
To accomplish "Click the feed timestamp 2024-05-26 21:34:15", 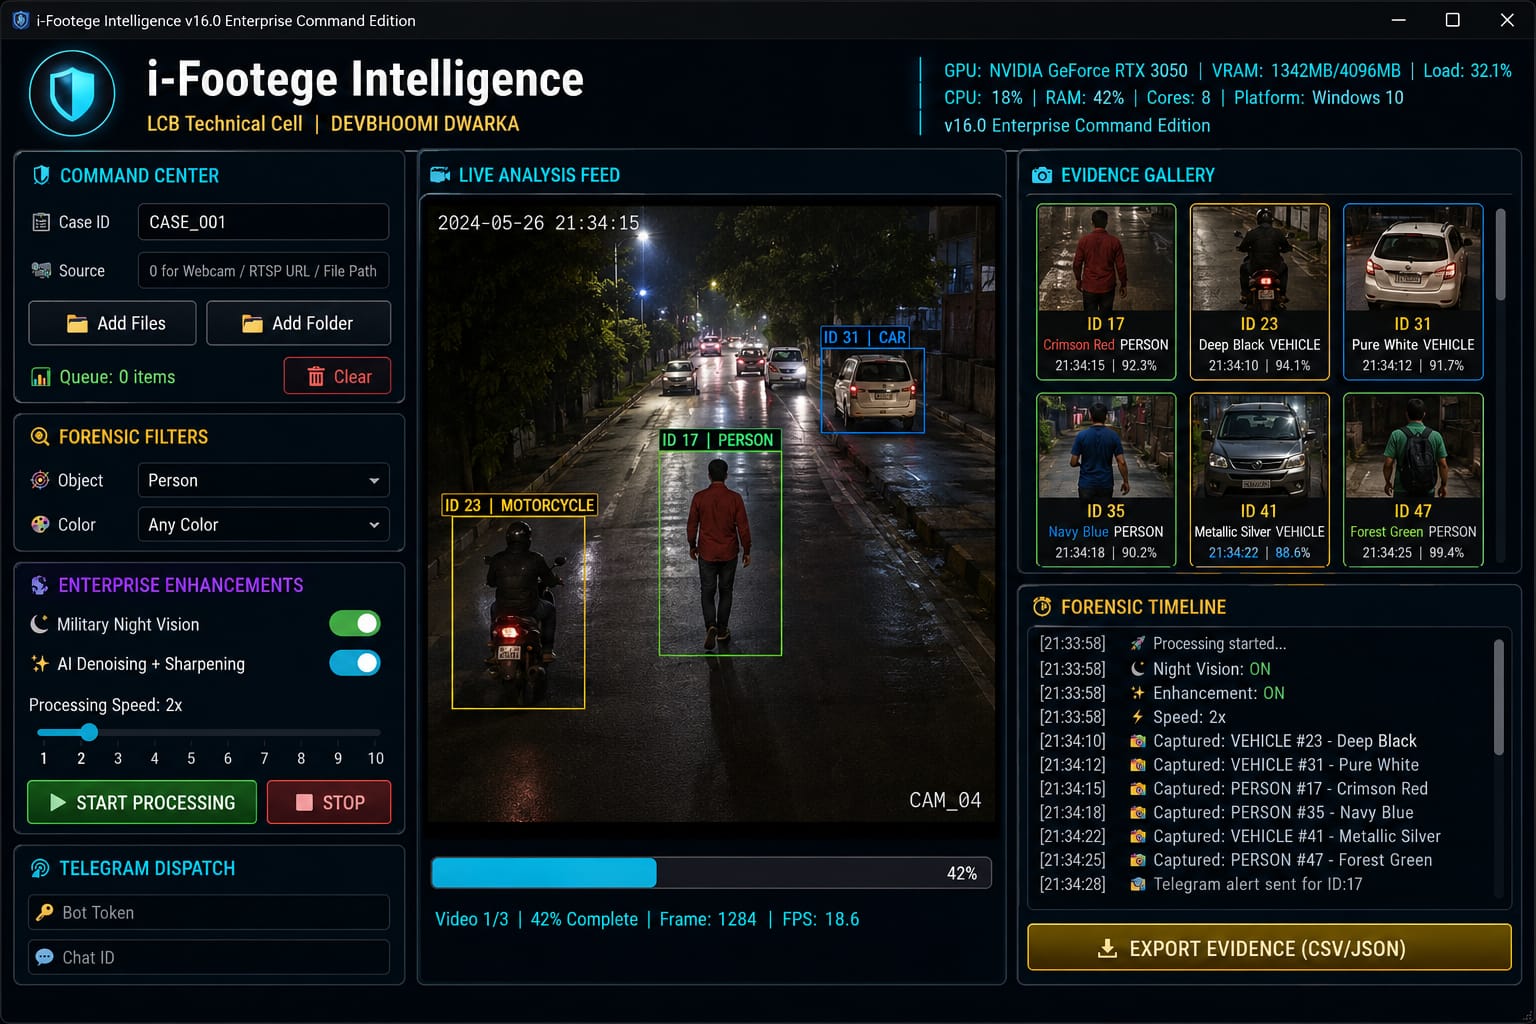I will (x=538, y=223).
